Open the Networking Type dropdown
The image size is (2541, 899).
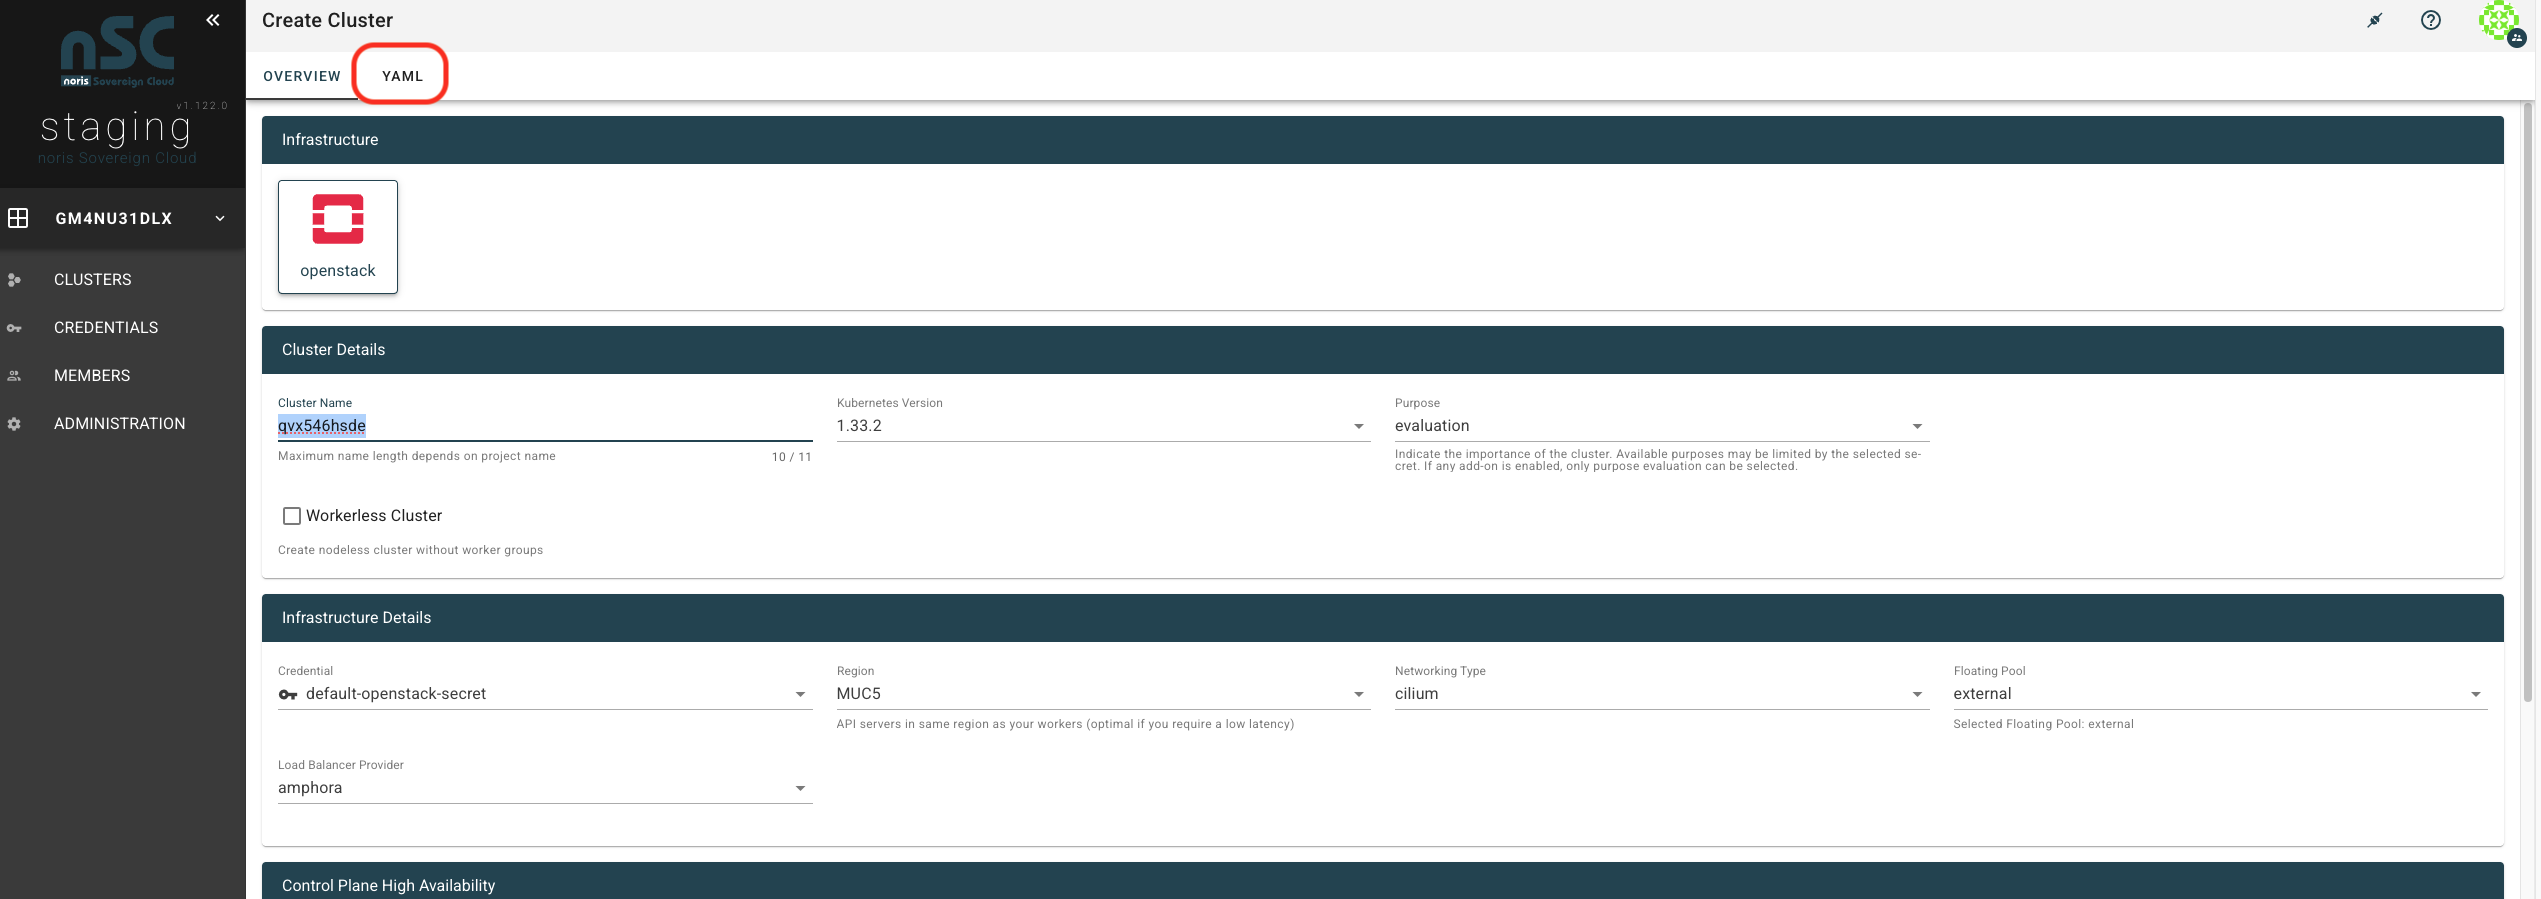[x=1661, y=694]
